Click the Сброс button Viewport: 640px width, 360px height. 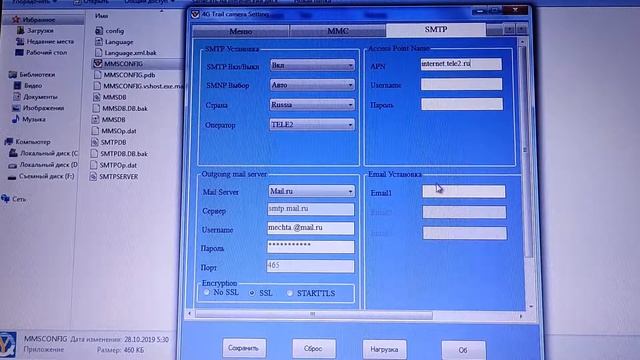tap(313, 349)
